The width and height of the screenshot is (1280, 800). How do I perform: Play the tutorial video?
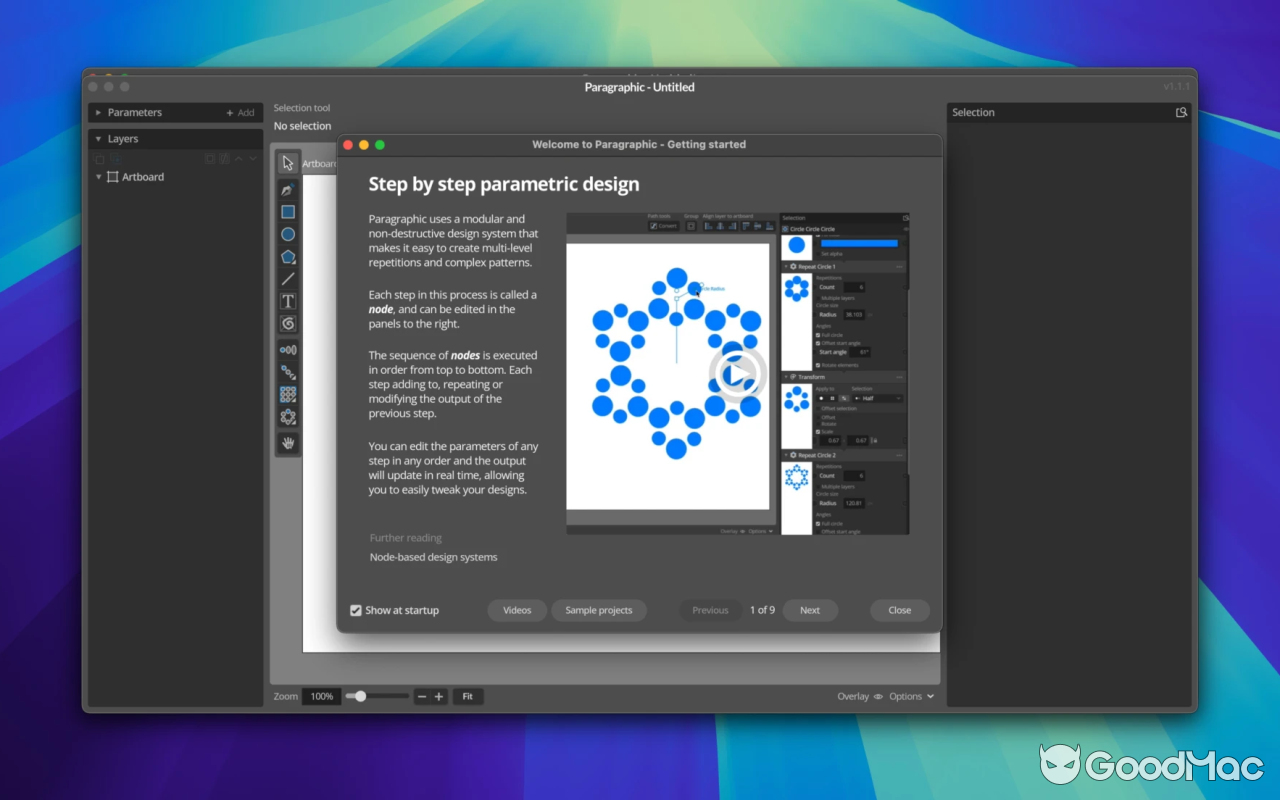click(x=739, y=372)
